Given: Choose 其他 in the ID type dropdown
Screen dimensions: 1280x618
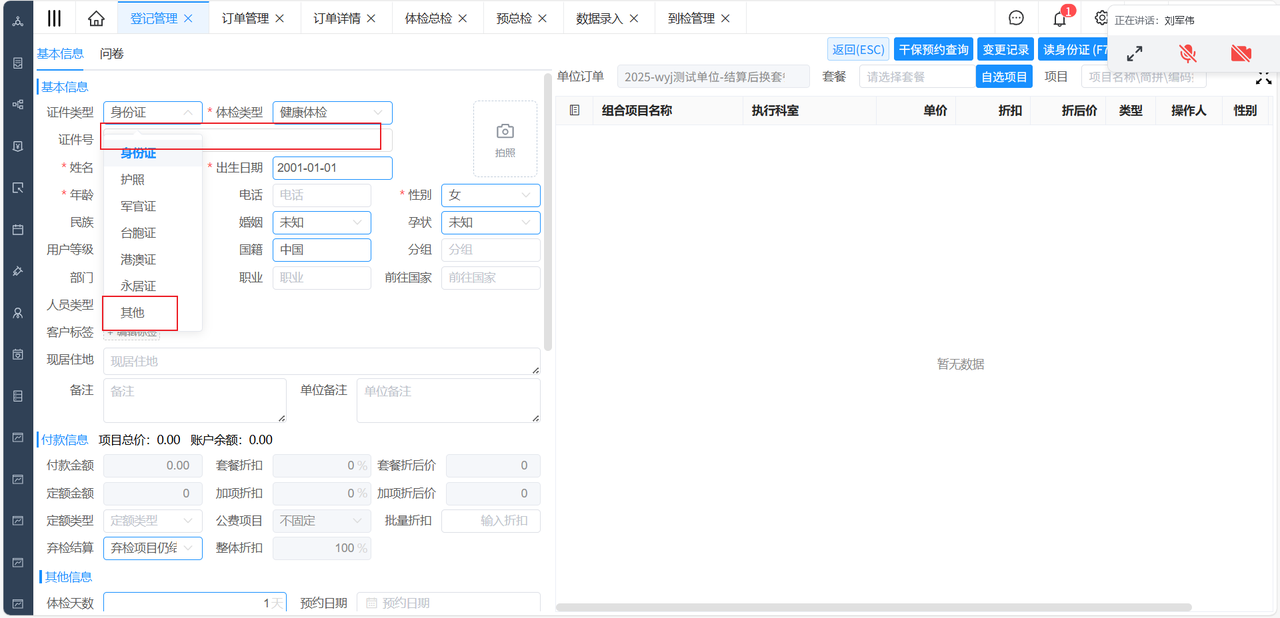Looking at the screenshot, I should (x=133, y=313).
